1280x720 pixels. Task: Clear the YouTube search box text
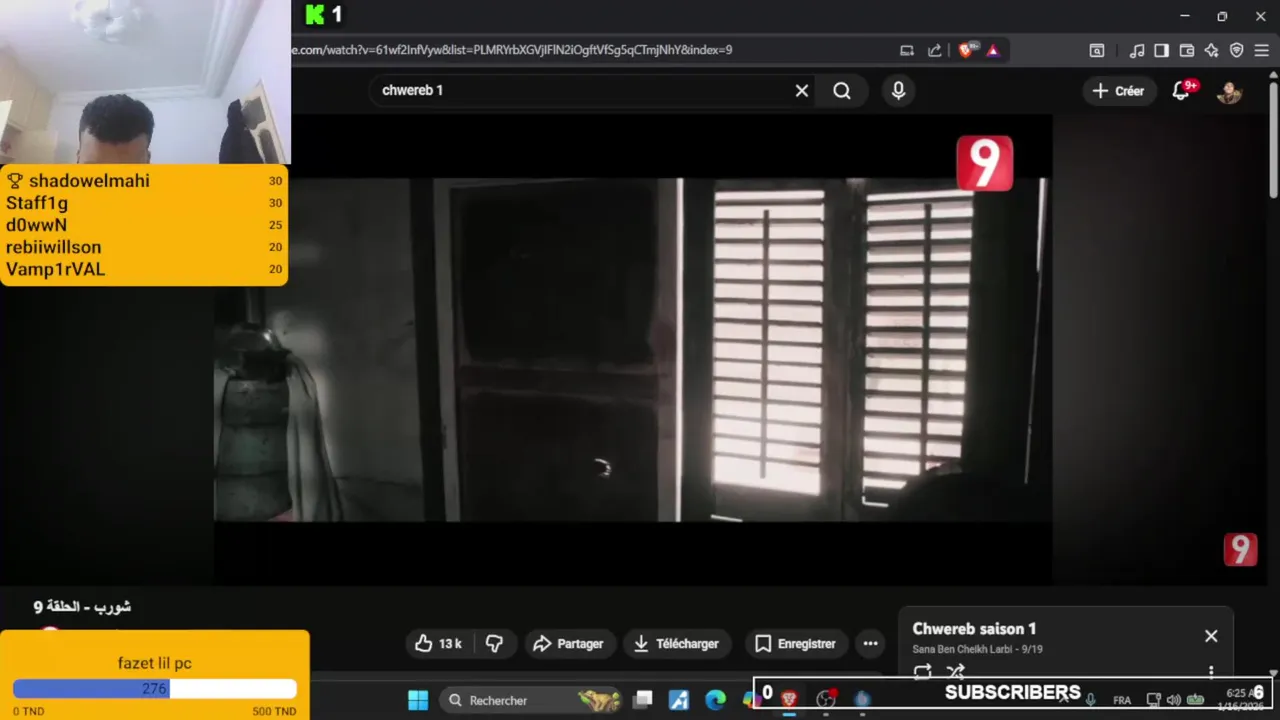tap(802, 91)
